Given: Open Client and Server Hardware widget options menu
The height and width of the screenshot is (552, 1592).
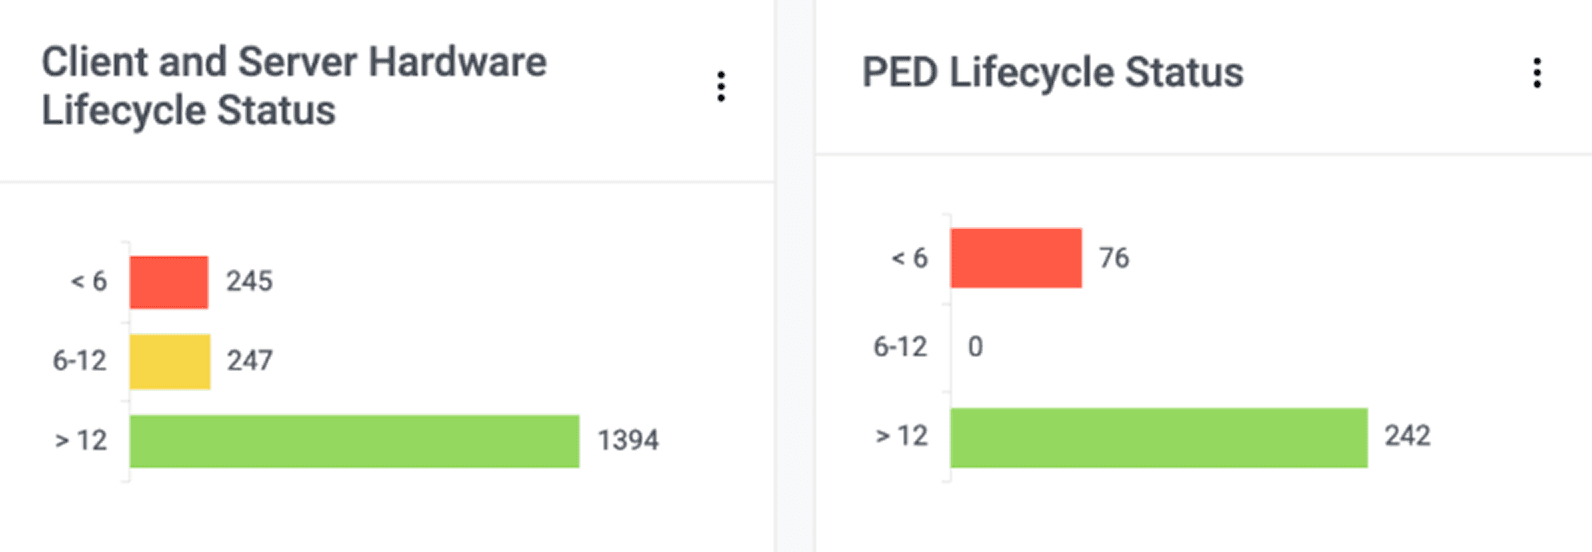Looking at the screenshot, I should [x=721, y=87].
